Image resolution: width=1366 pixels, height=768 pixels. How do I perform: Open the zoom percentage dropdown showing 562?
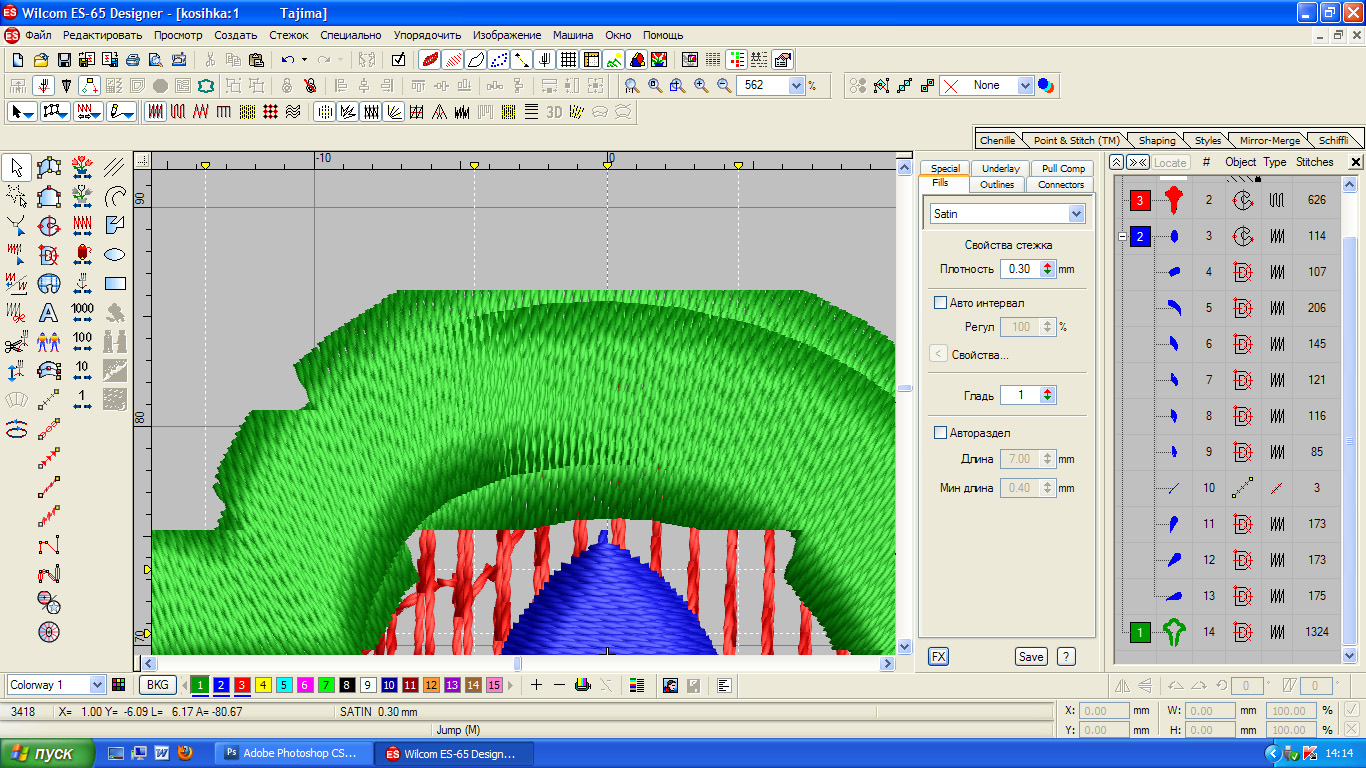[797, 86]
